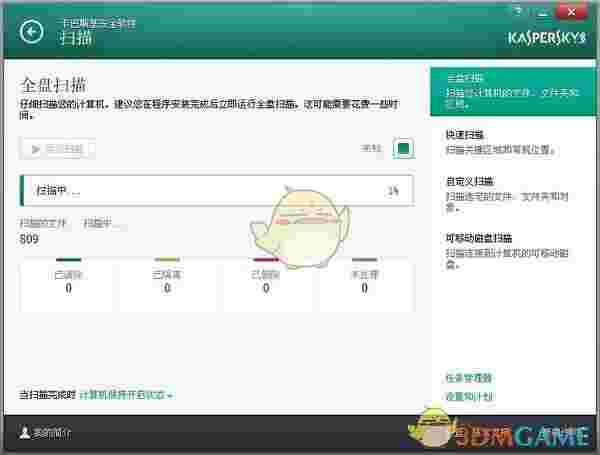The image size is (600, 455).
Task: Click the profile text link in footer
Action: click(52, 433)
